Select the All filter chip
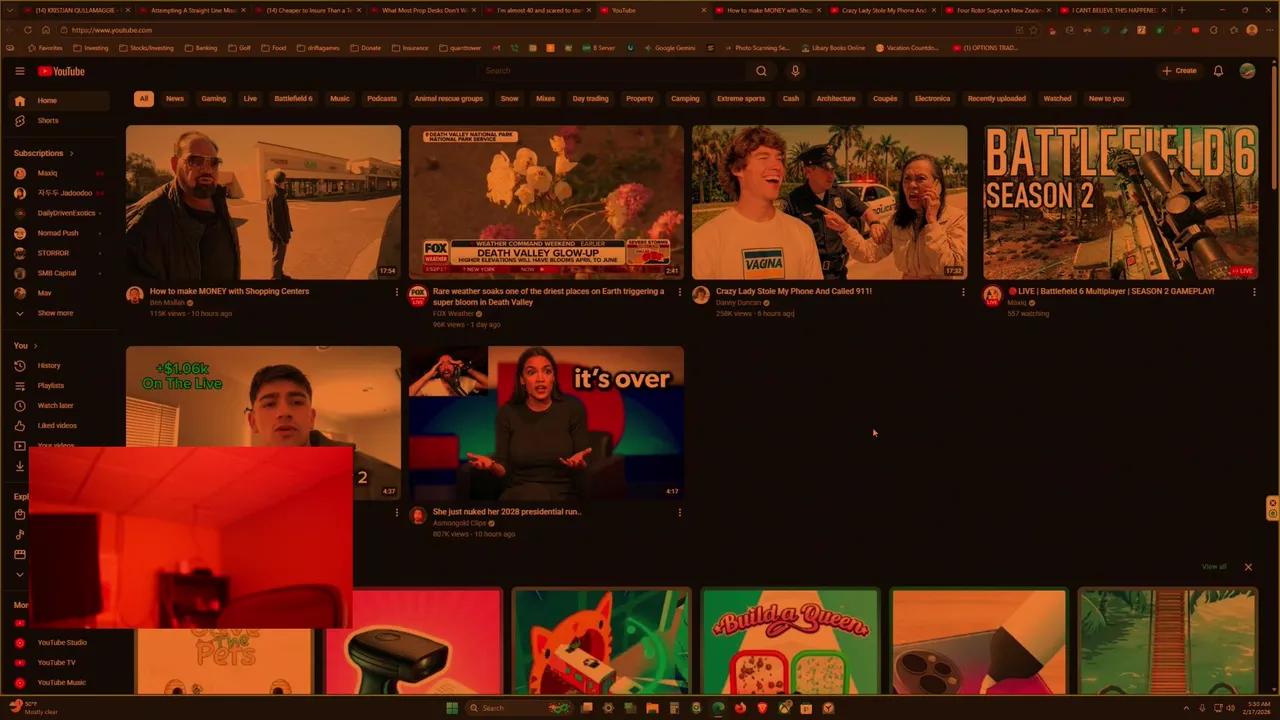This screenshot has width=1280, height=720. click(144, 98)
